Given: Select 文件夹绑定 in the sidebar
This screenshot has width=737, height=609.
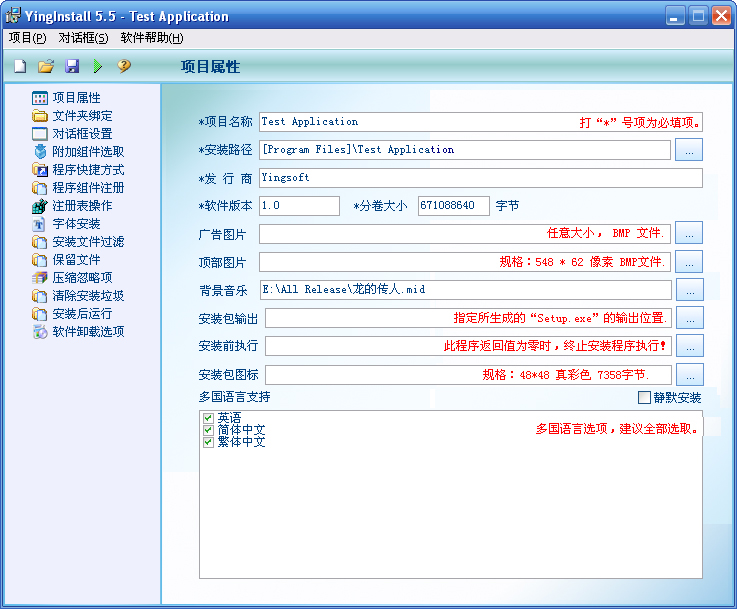Looking at the screenshot, I should point(82,116).
